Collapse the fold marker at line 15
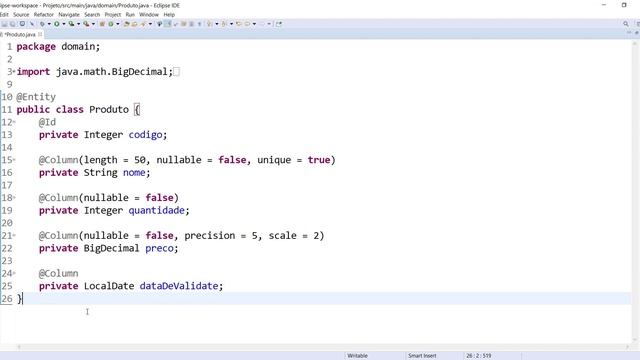Image resolution: width=640 pixels, height=360 pixels. (14, 160)
